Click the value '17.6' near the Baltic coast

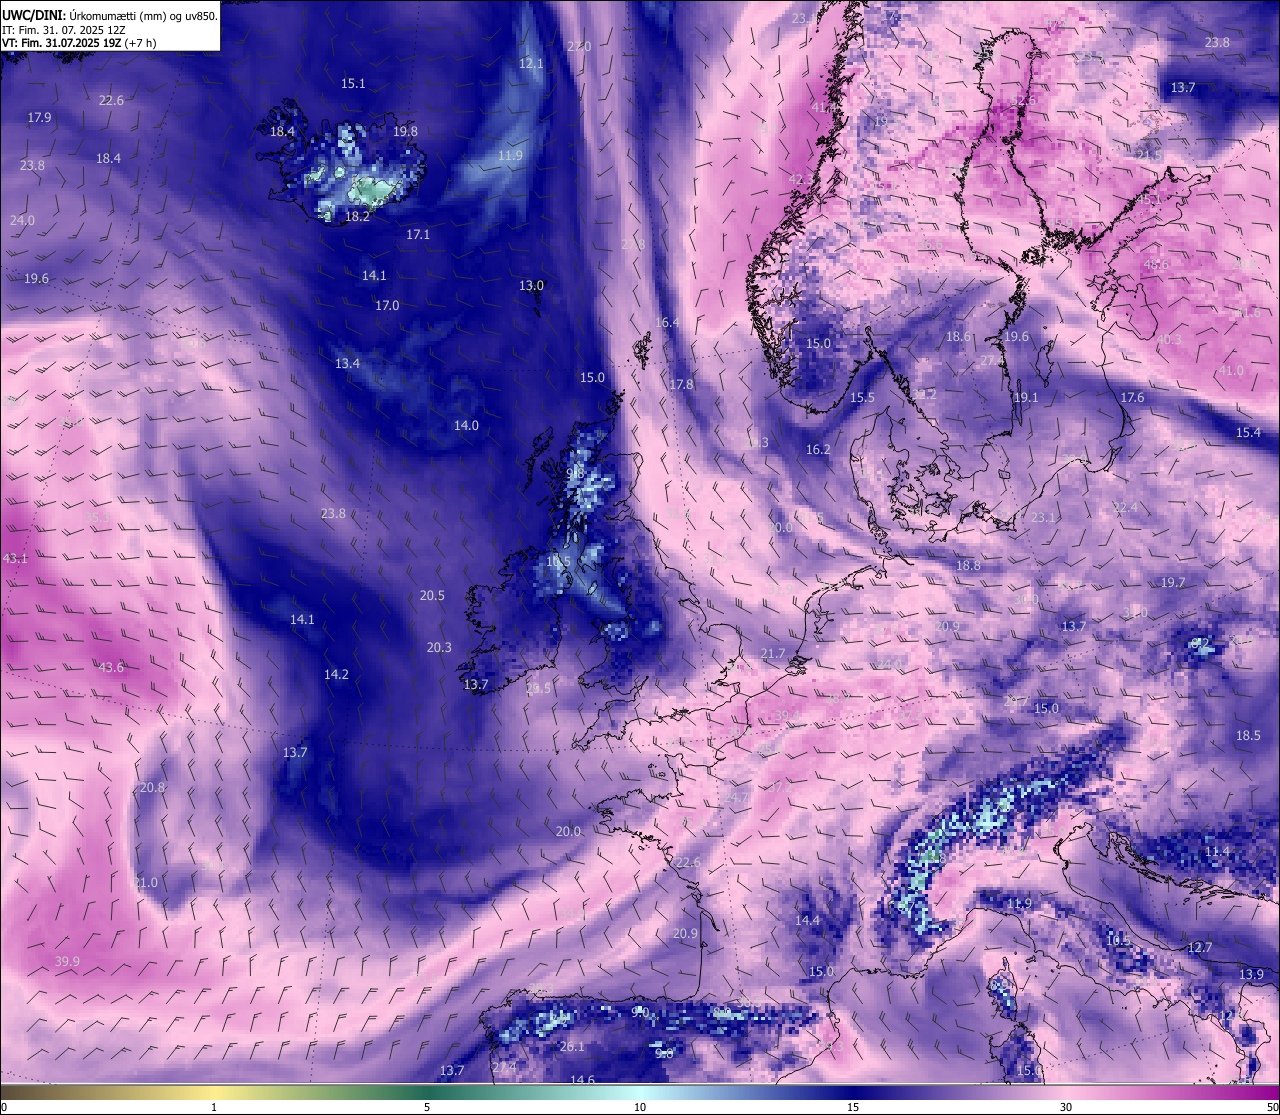pyautogui.click(x=1132, y=398)
